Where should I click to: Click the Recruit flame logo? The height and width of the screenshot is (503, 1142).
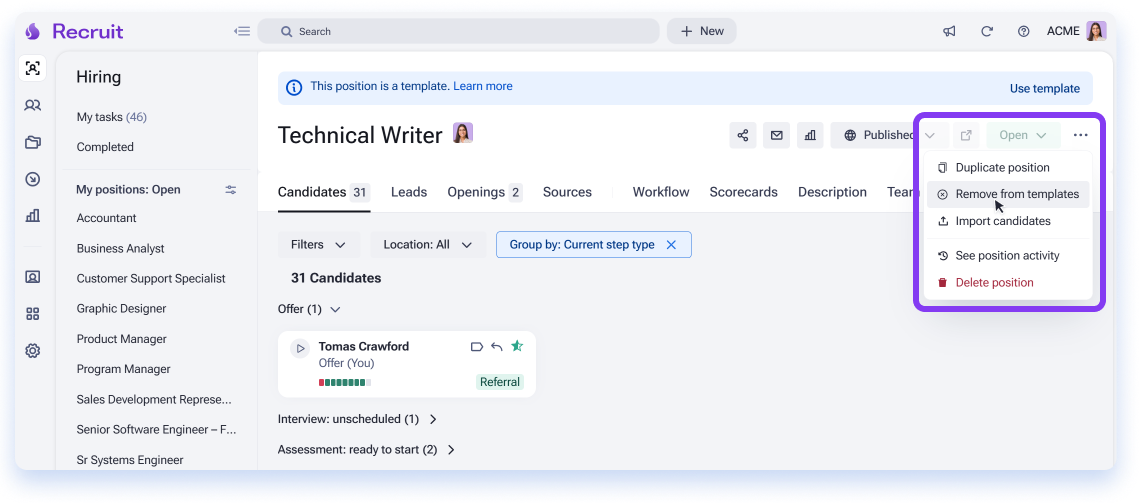32,31
